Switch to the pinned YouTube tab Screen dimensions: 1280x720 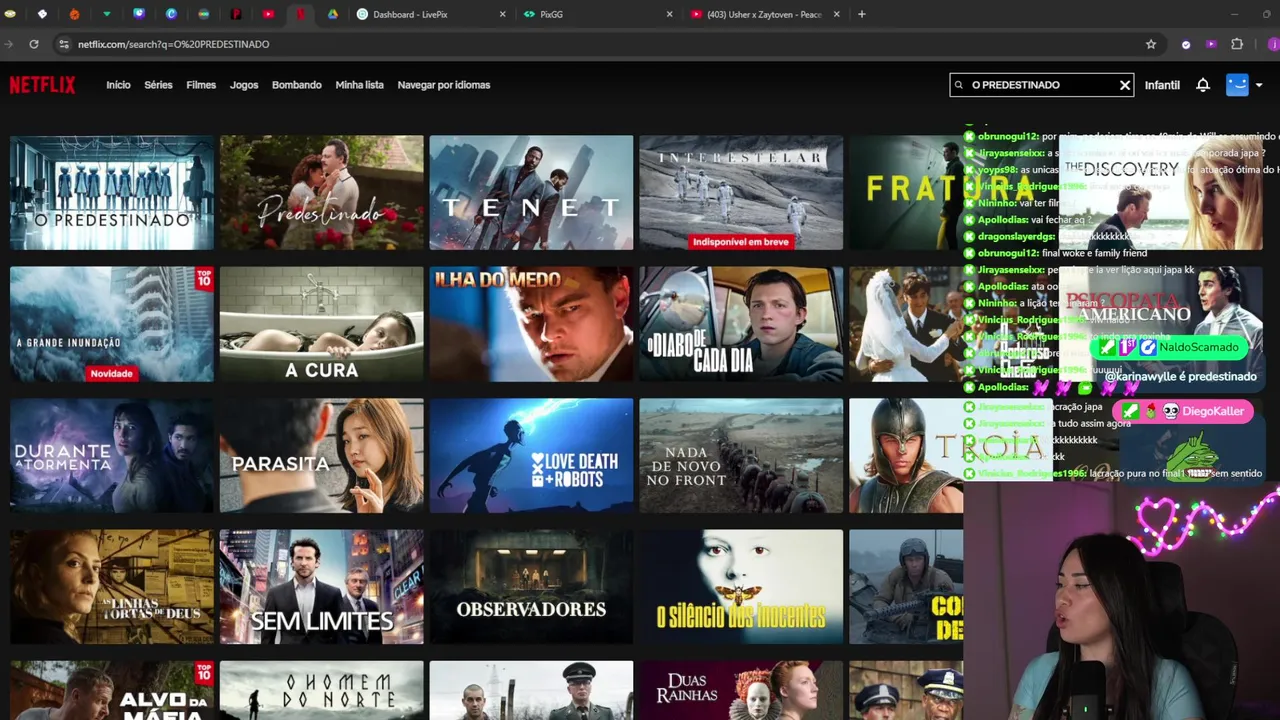point(268,14)
